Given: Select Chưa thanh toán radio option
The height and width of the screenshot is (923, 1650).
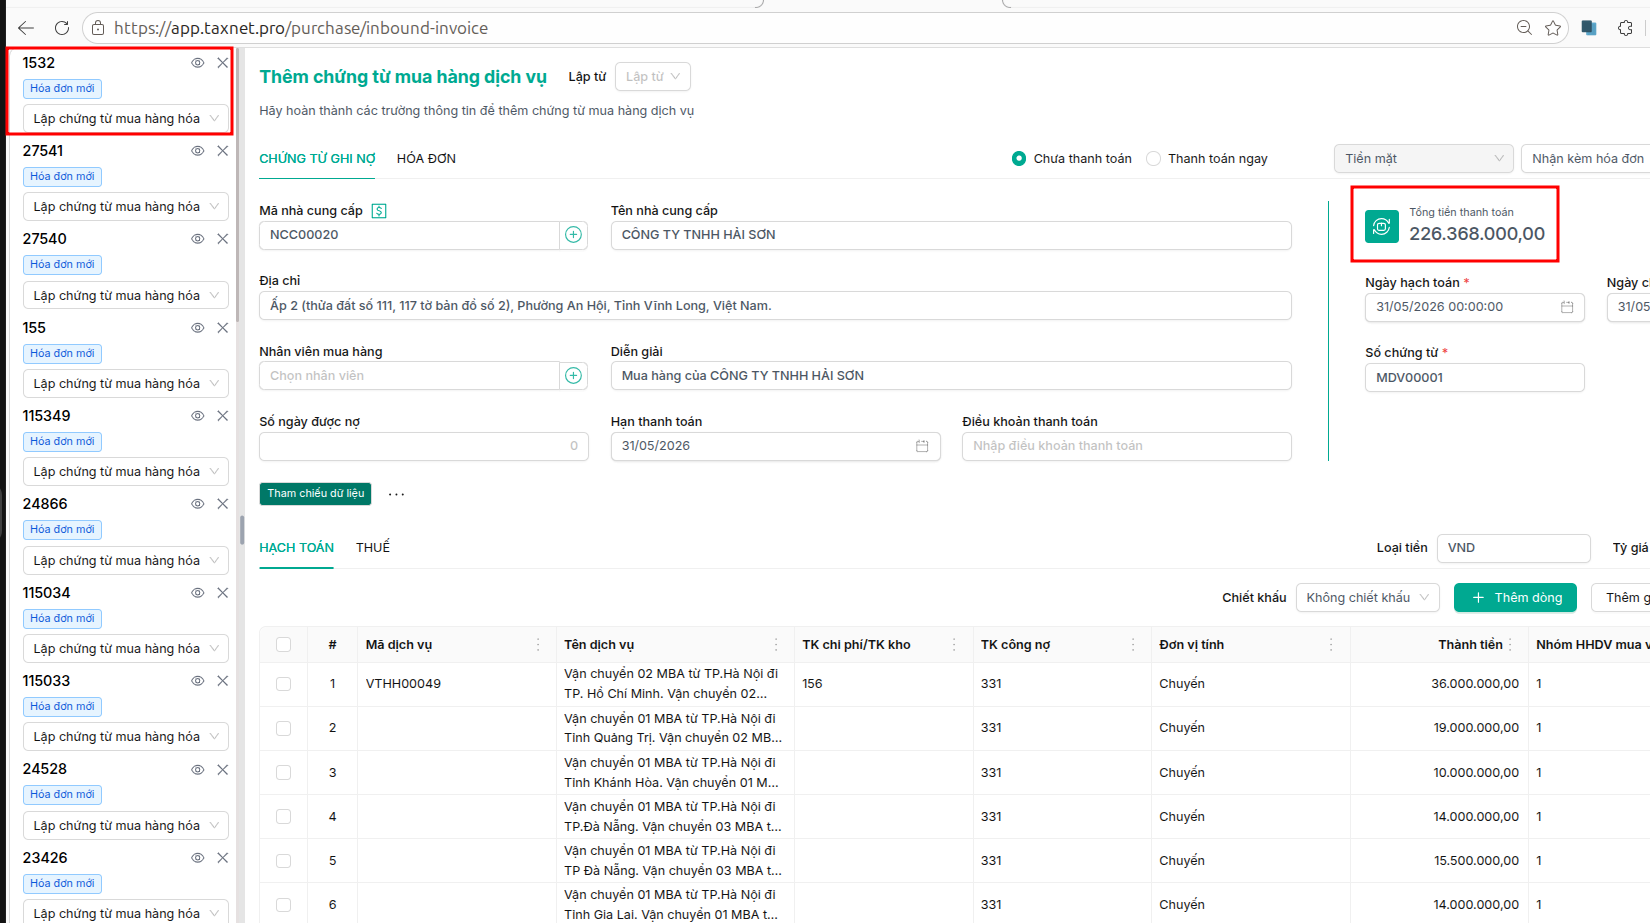Looking at the screenshot, I should click(1019, 159).
